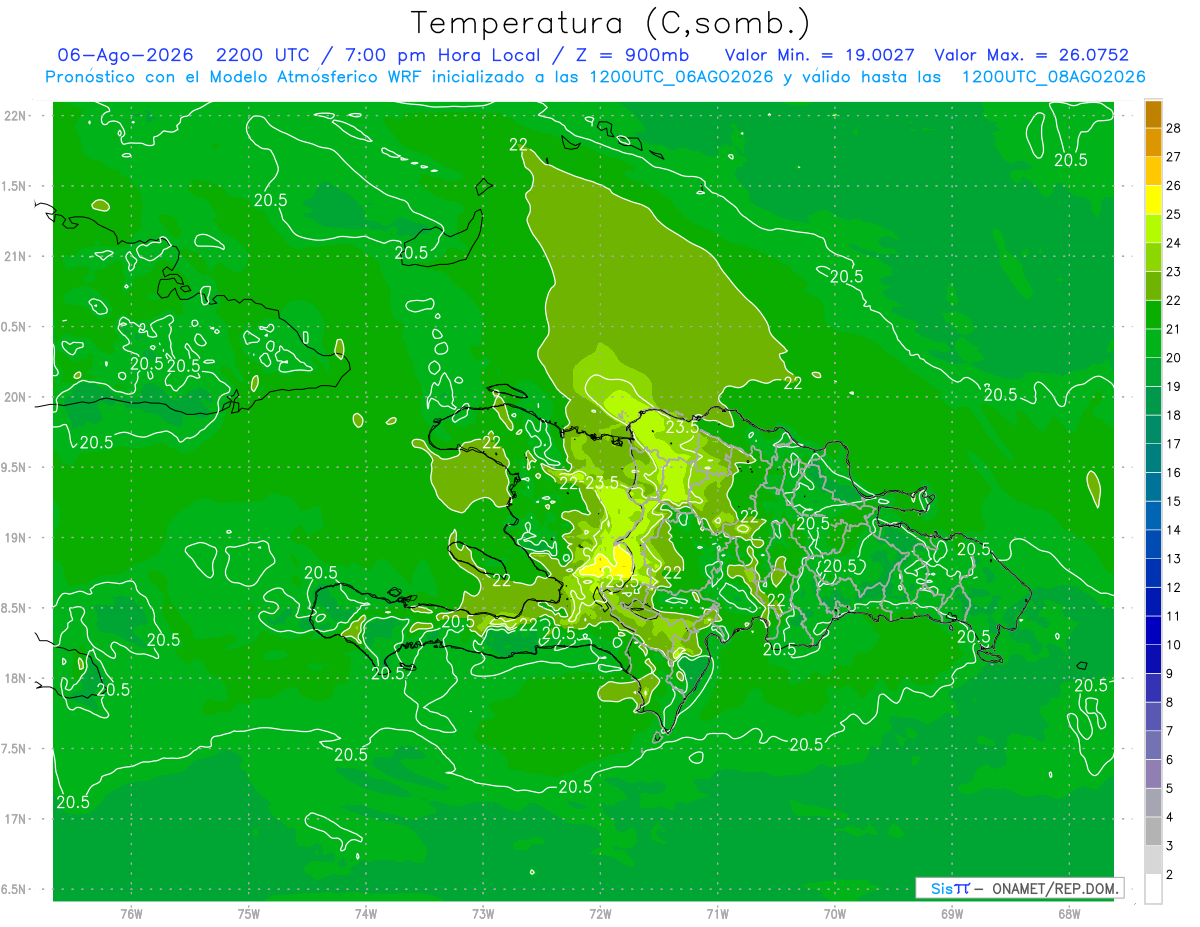The image size is (1200, 927).
Task: Click the '21N' latitude axis label
Action: pyautogui.click(x=16, y=256)
